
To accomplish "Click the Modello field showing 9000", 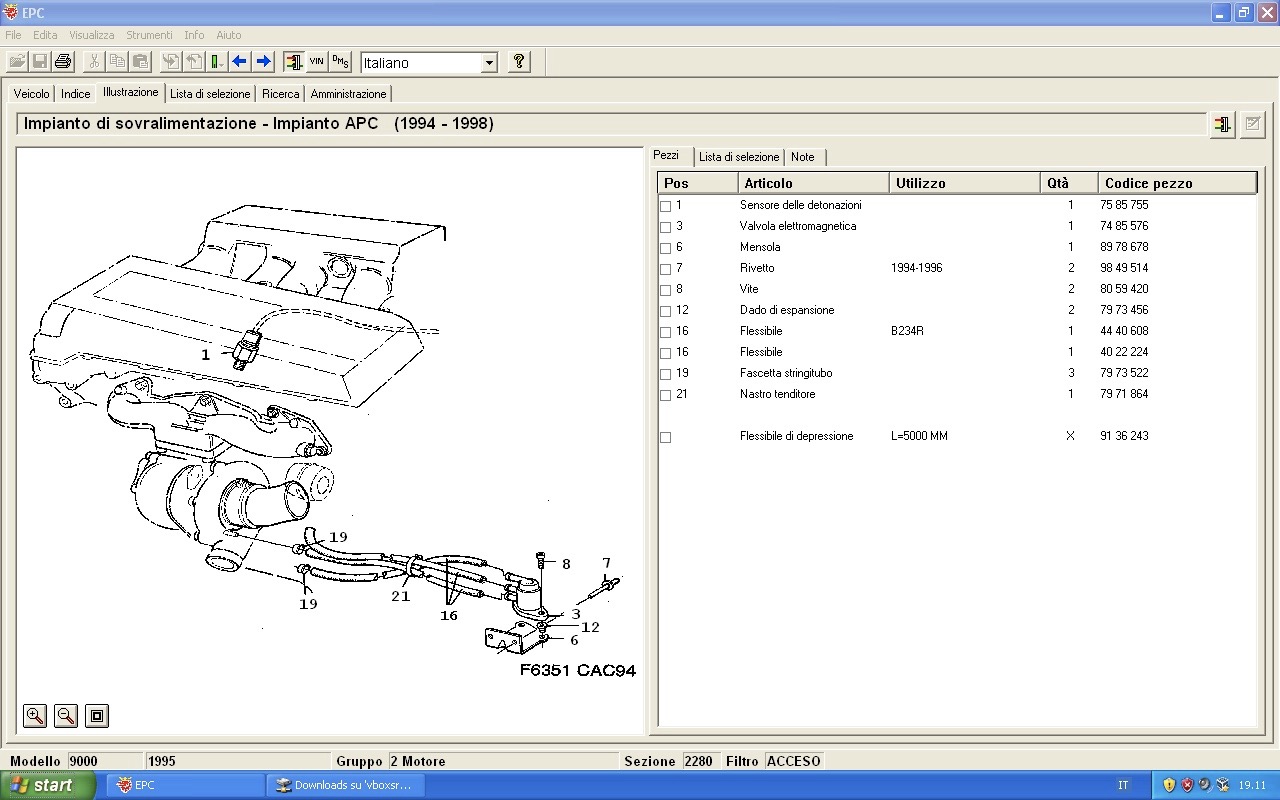I will [x=105, y=761].
